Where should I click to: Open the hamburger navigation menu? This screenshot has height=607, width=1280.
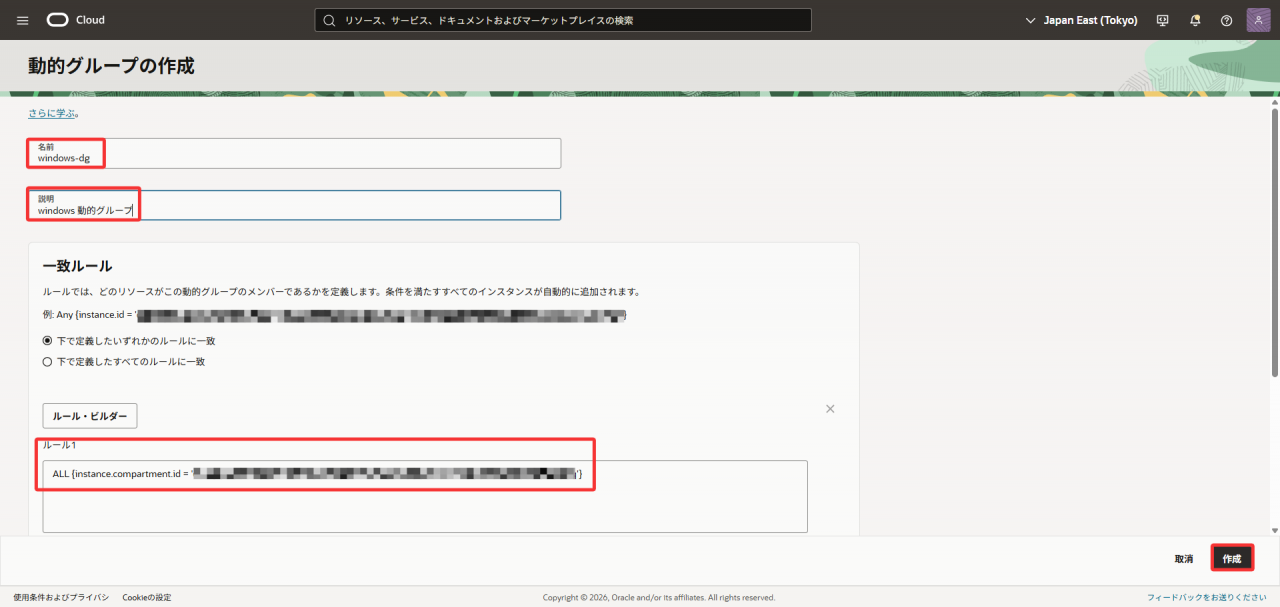pyautogui.click(x=23, y=20)
